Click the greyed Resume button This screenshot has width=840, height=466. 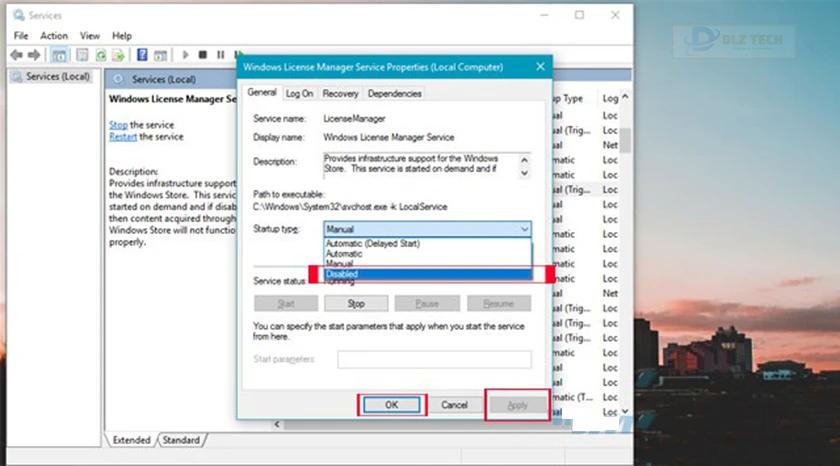point(499,304)
